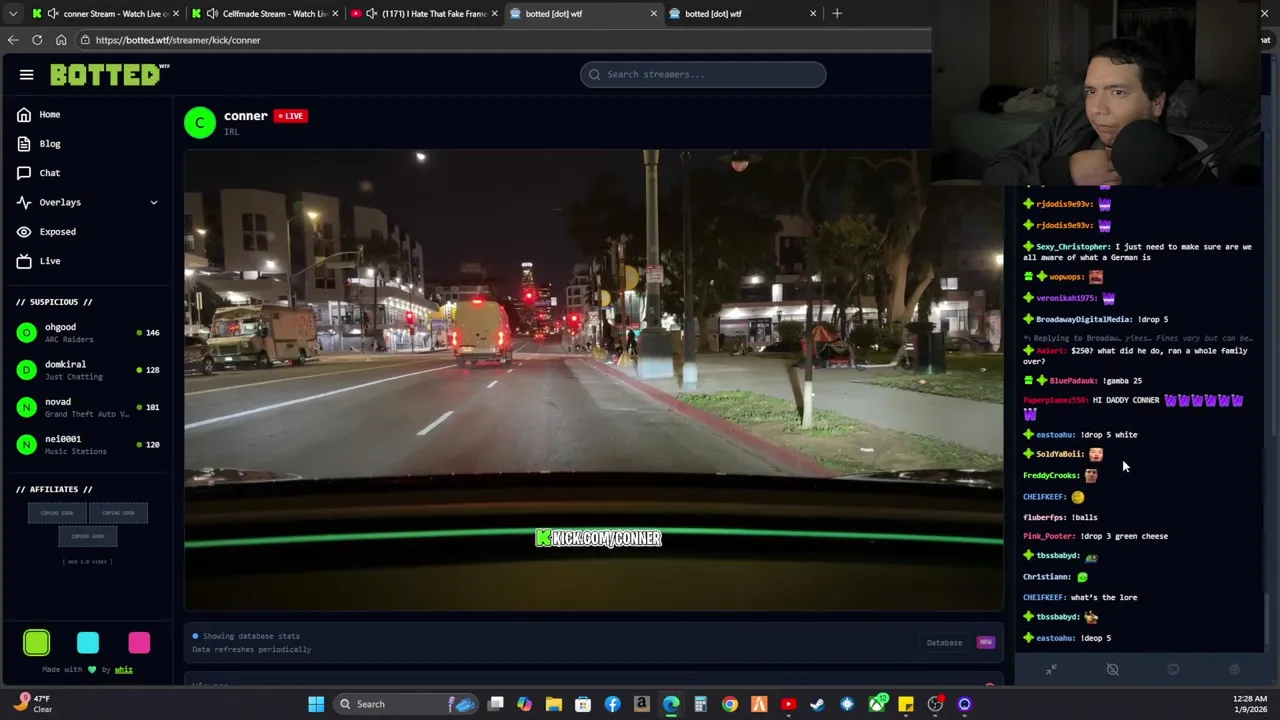Switch to the conner Stream browser tab
1280x720 pixels.
coord(104,13)
